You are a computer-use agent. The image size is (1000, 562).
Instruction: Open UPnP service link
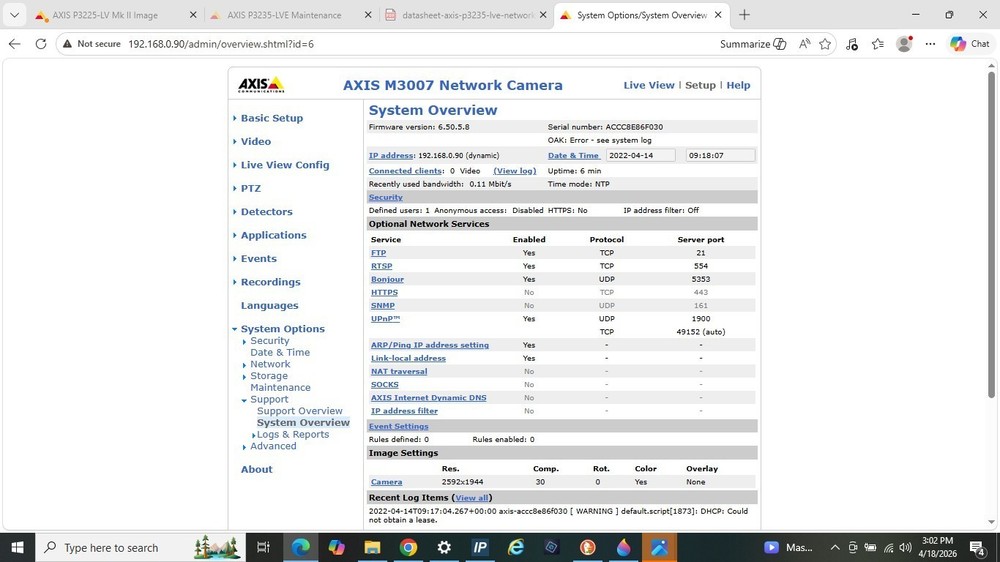pos(385,319)
